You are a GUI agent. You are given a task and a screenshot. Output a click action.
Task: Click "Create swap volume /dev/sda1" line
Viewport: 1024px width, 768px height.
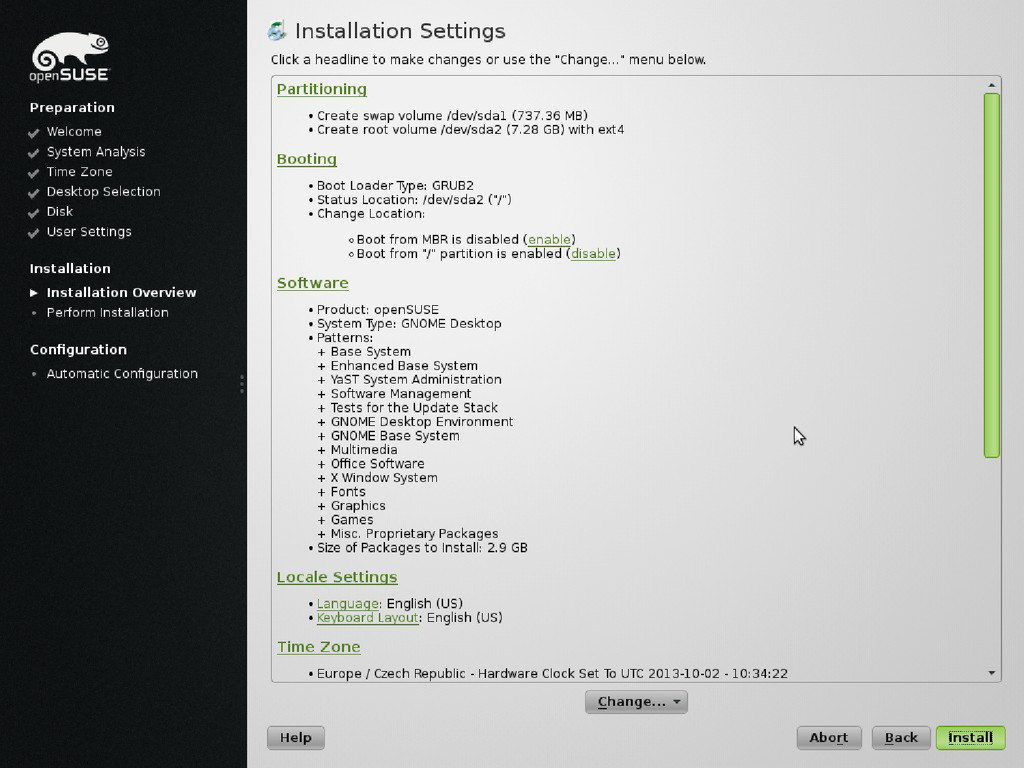pyautogui.click(x=452, y=116)
